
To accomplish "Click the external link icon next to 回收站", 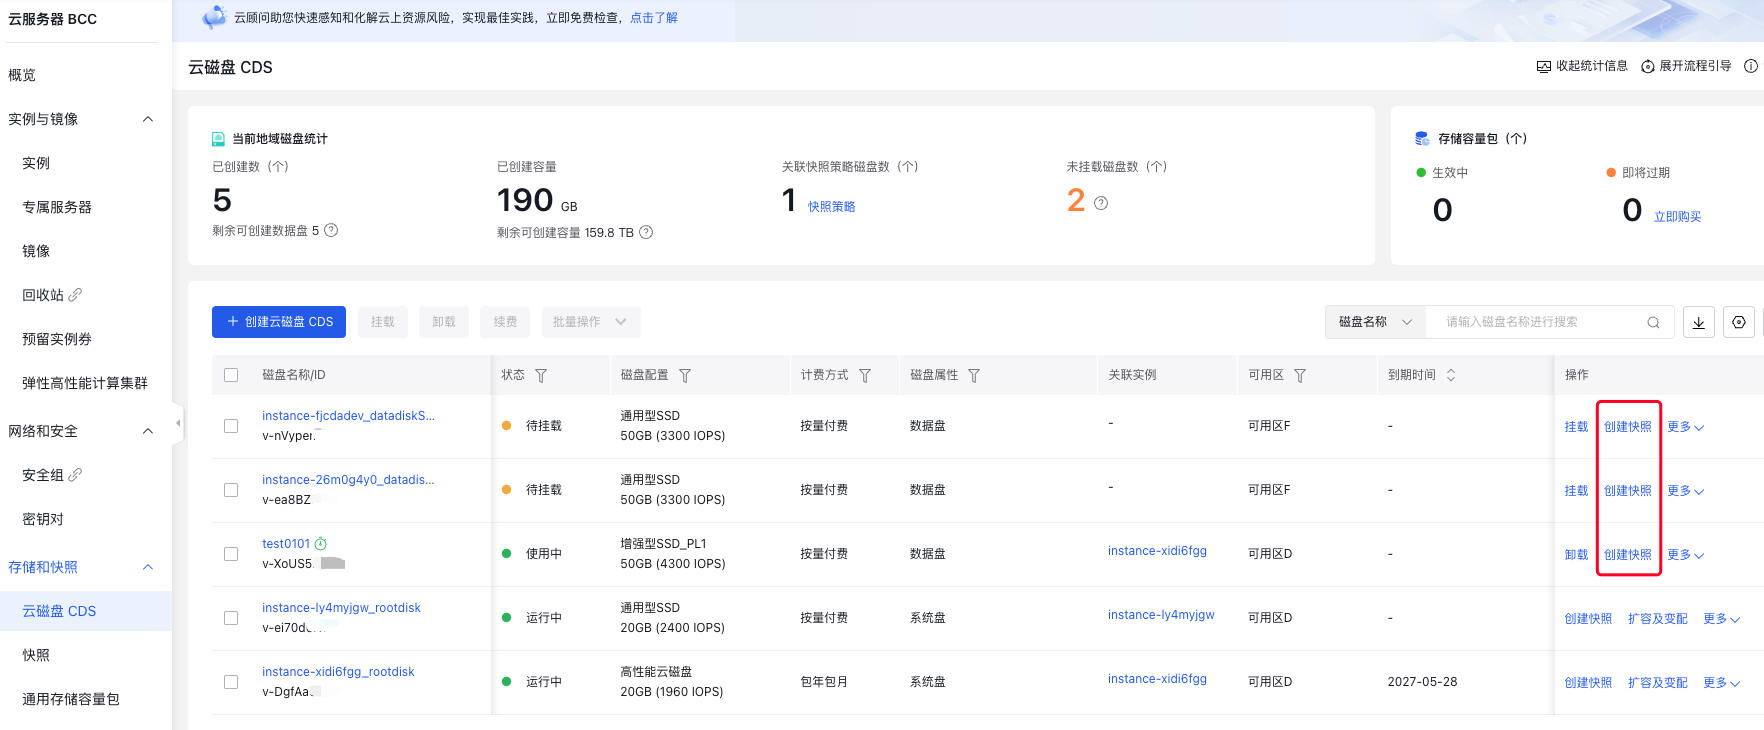I will [75, 295].
